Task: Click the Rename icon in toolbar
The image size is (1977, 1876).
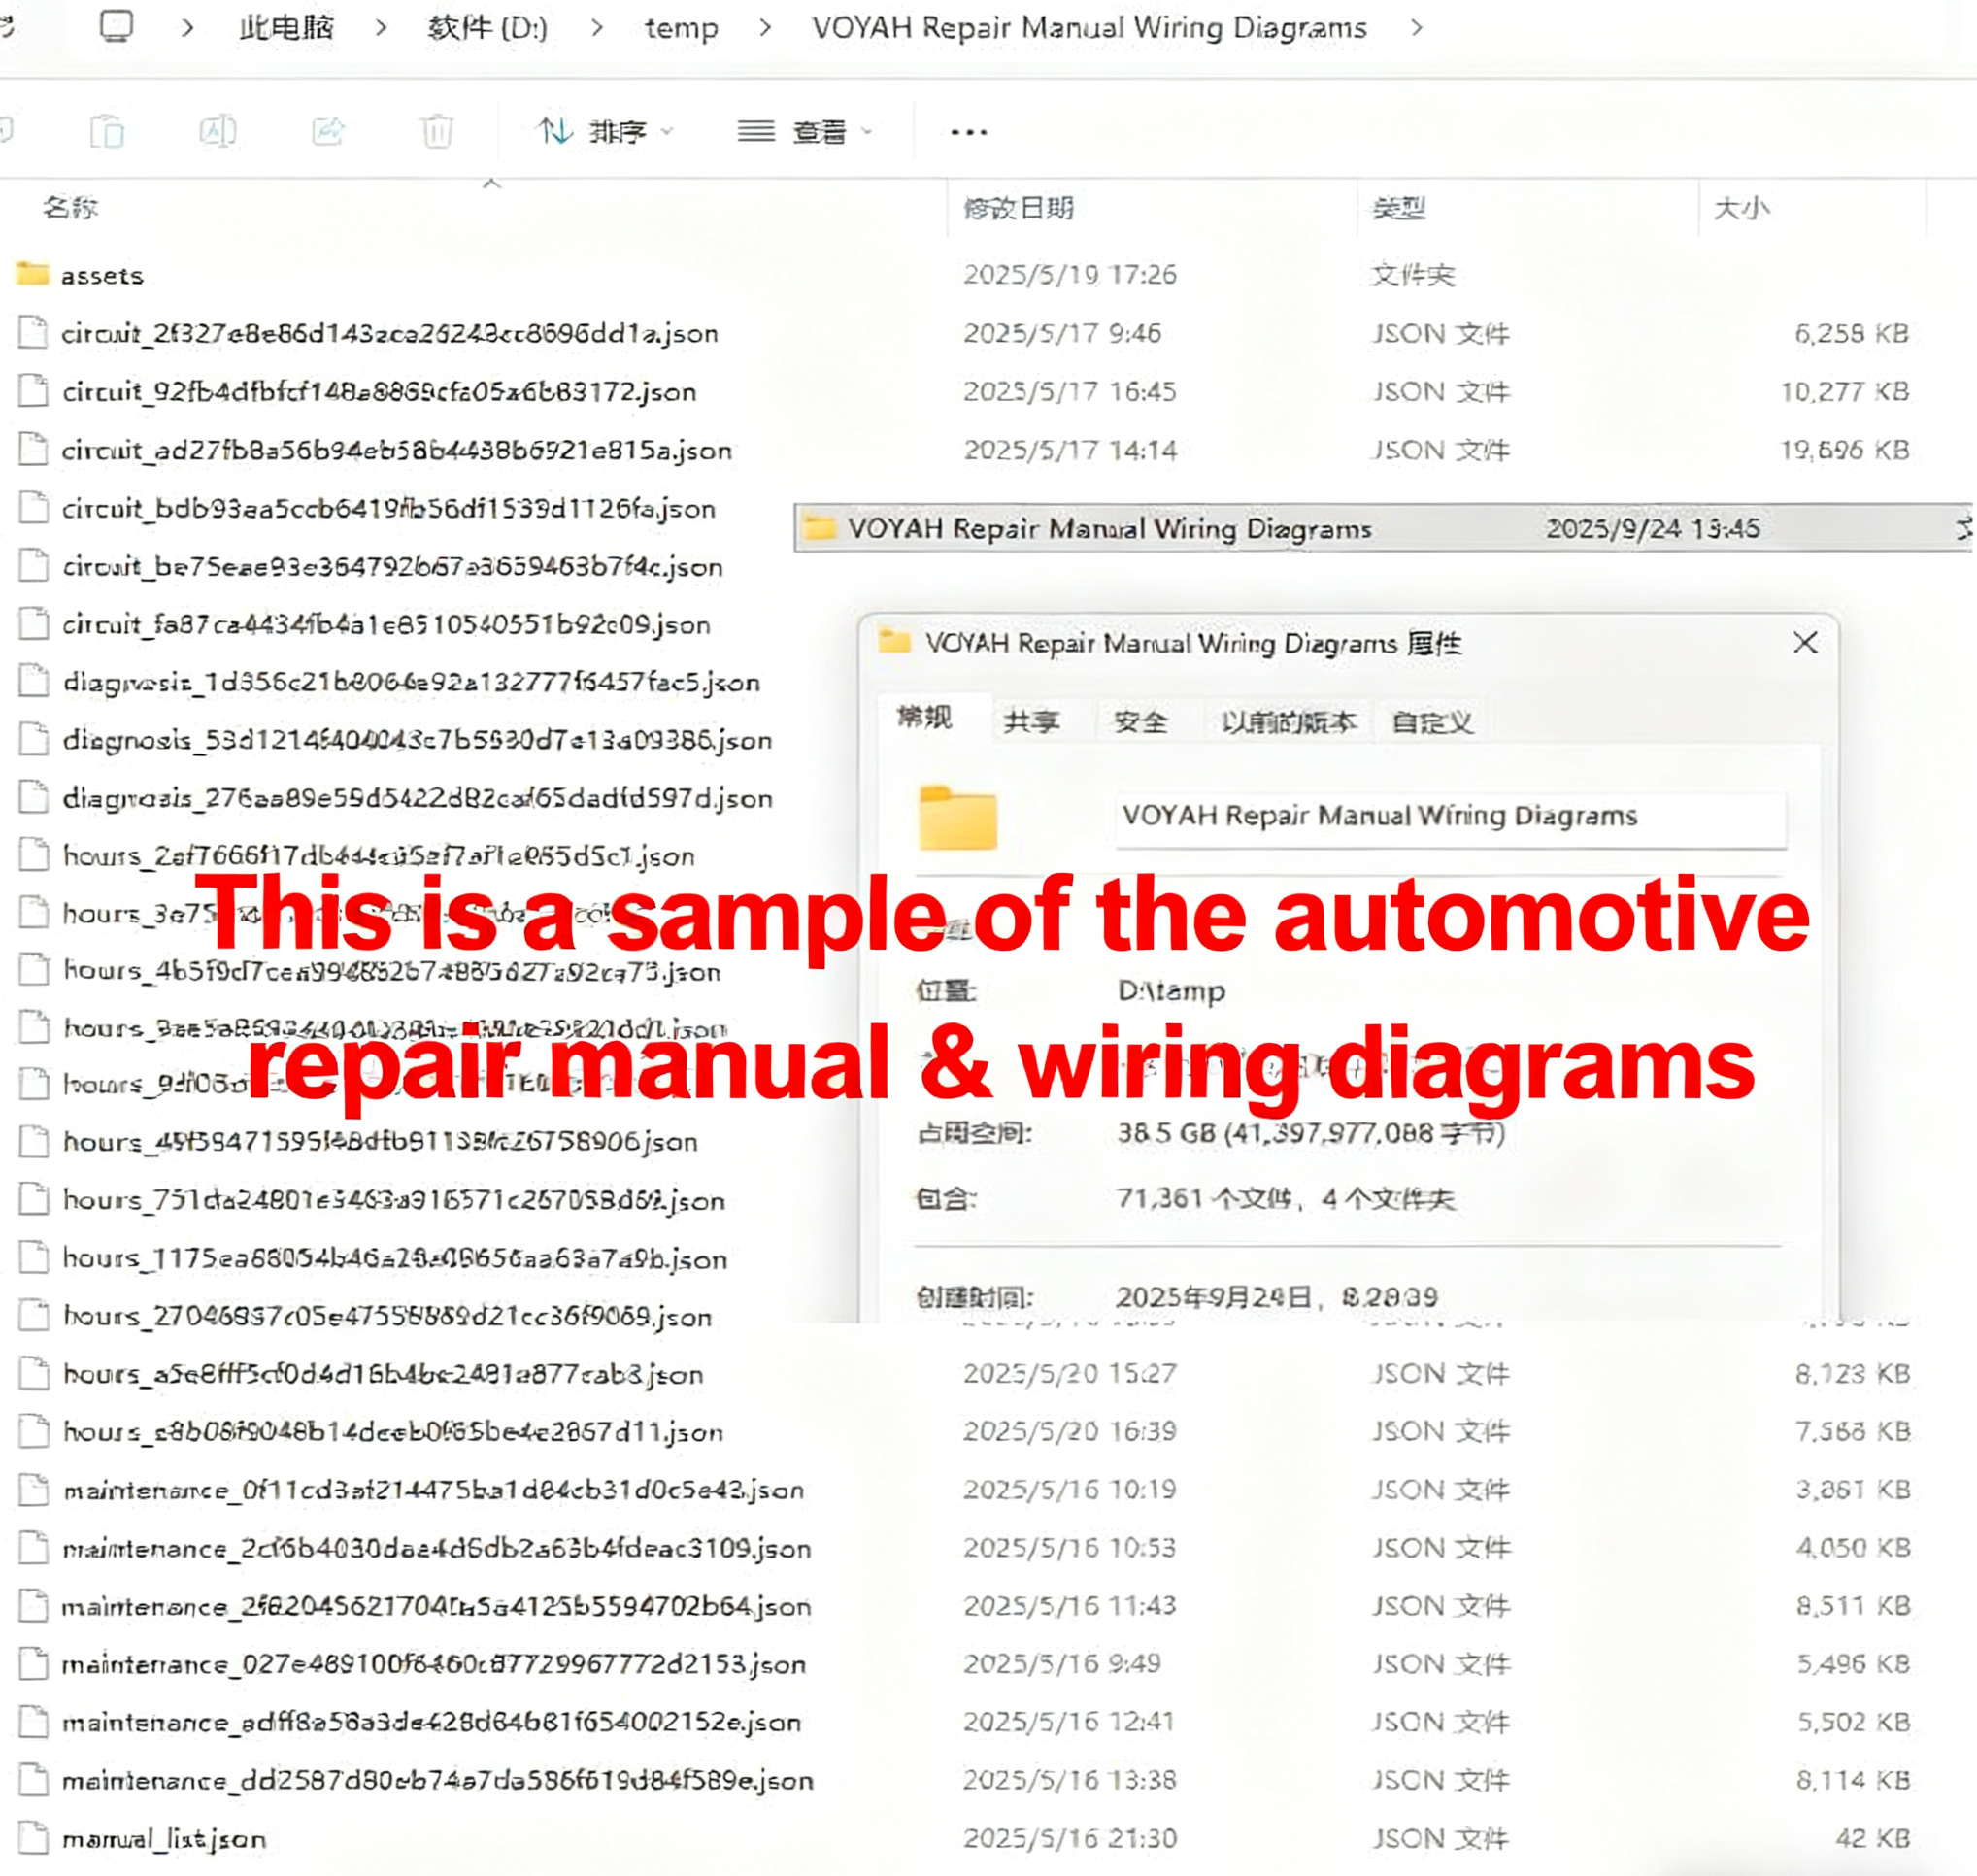Action: (x=218, y=131)
